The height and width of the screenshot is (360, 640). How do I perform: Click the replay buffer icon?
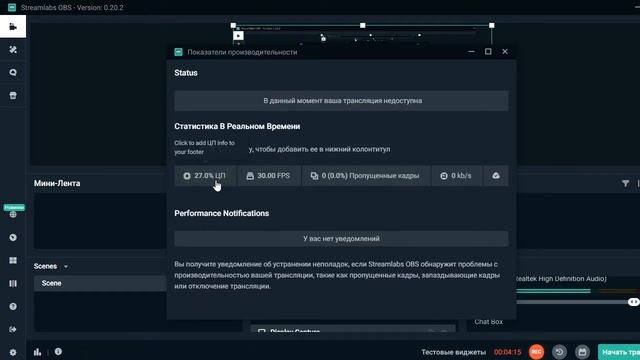pyautogui.click(x=559, y=351)
